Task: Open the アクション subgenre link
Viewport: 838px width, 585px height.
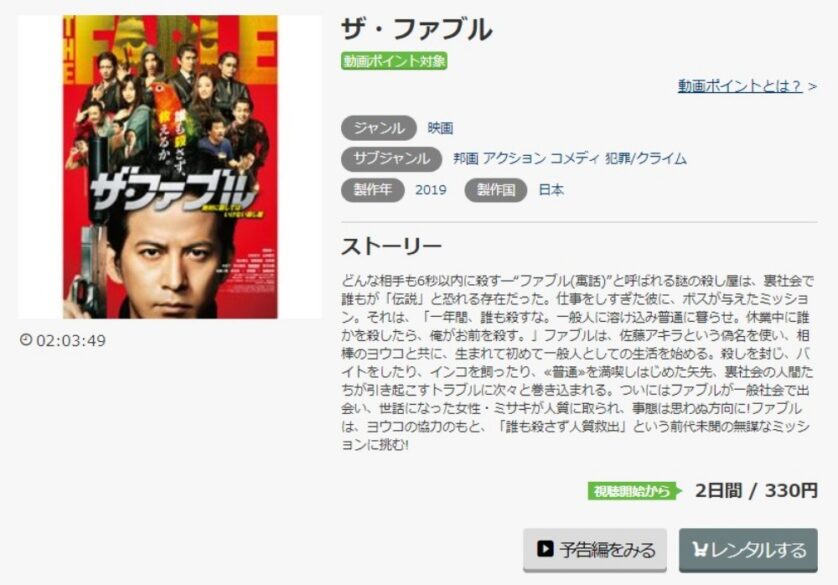Action: pos(514,159)
